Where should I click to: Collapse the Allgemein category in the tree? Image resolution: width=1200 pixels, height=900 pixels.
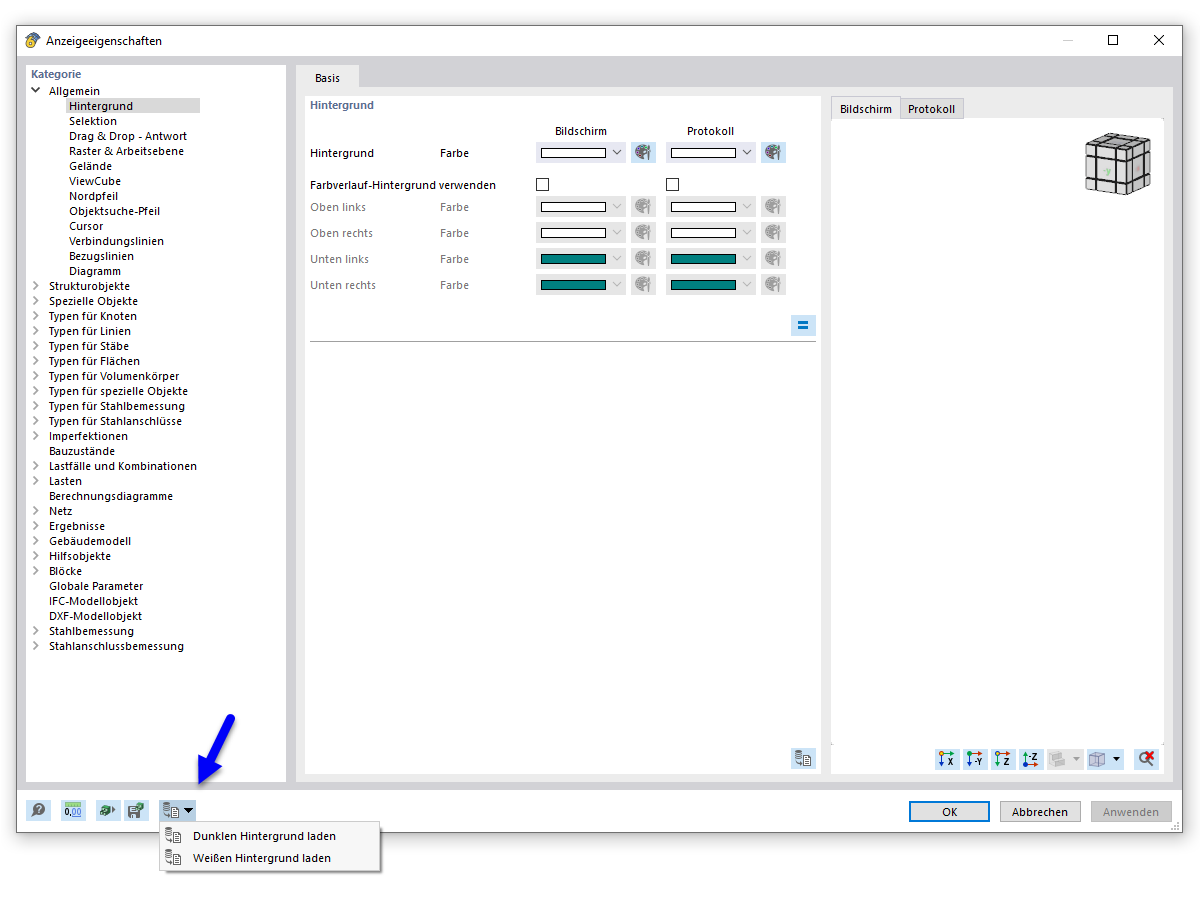click(36, 90)
